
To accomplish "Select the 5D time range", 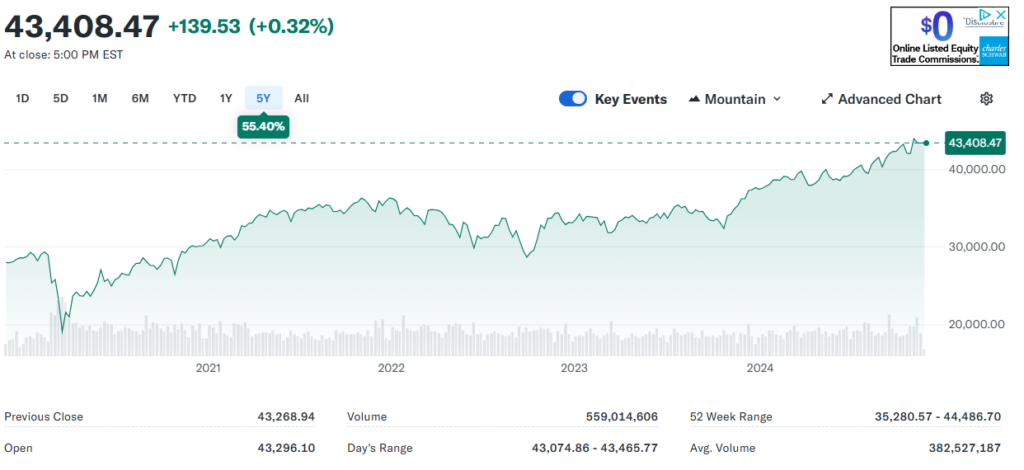I will click(x=61, y=98).
